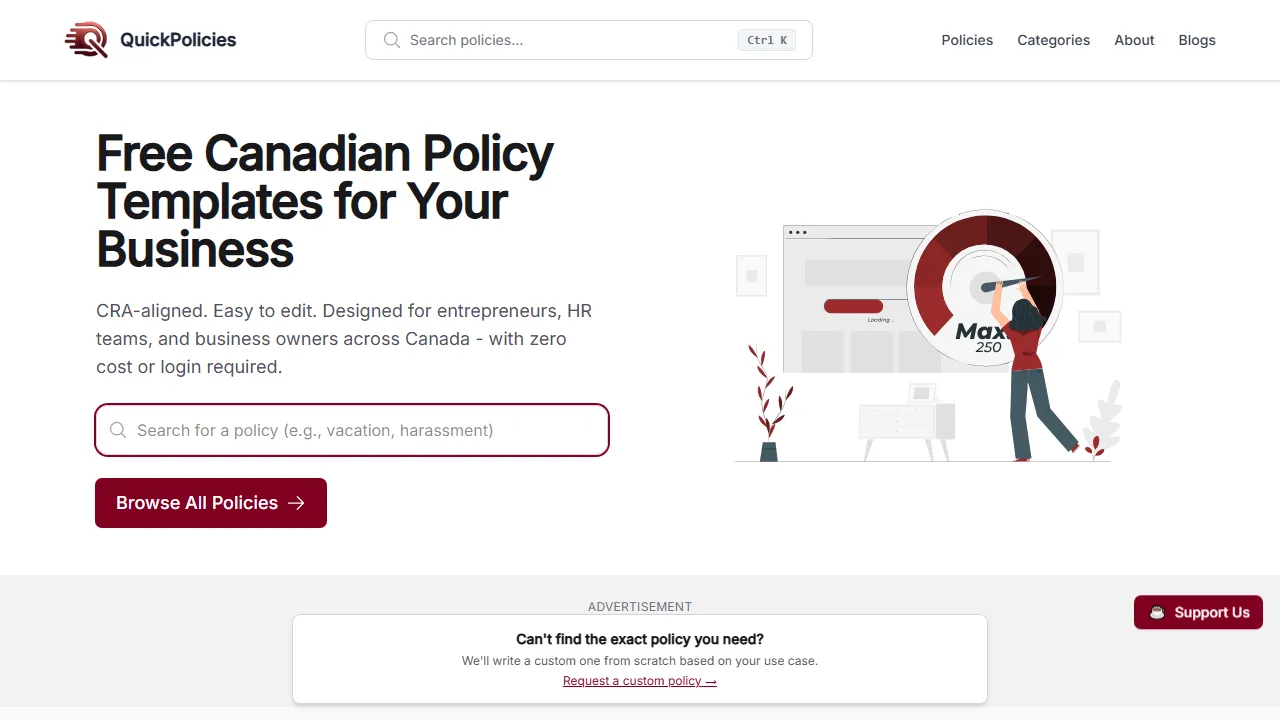Click the custom policy advertisement card
This screenshot has width=1280, height=720.
tap(640, 659)
